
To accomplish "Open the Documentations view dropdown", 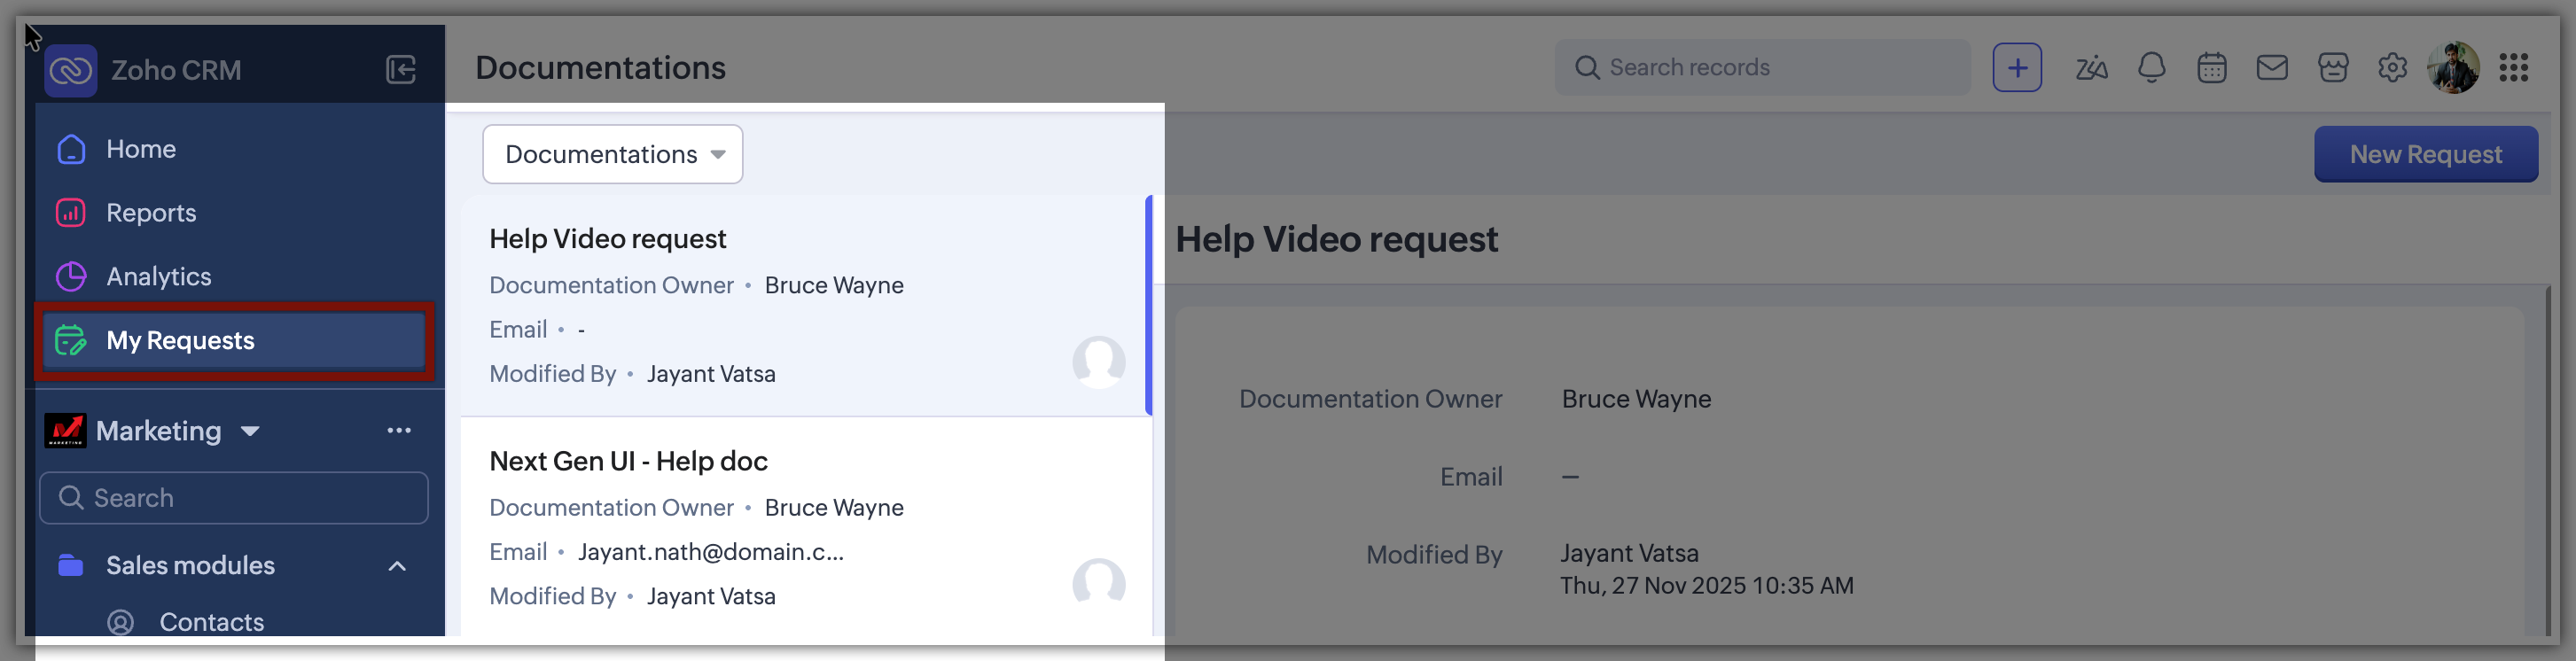I will coord(612,154).
